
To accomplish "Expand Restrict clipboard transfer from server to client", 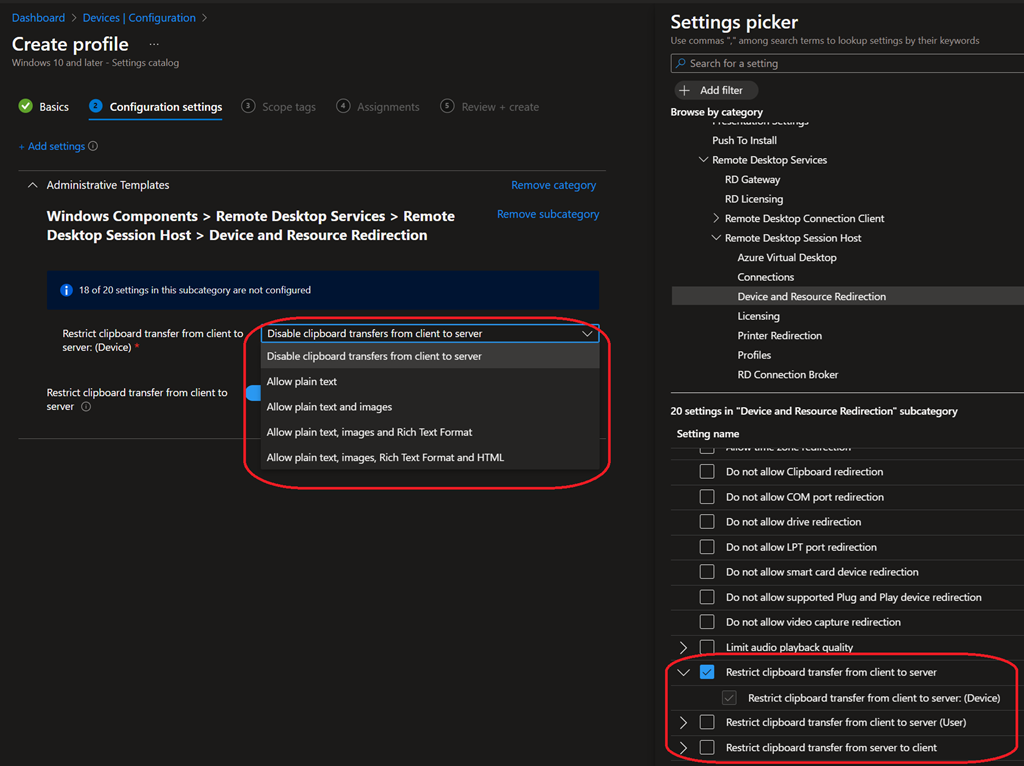I will [x=684, y=748].
